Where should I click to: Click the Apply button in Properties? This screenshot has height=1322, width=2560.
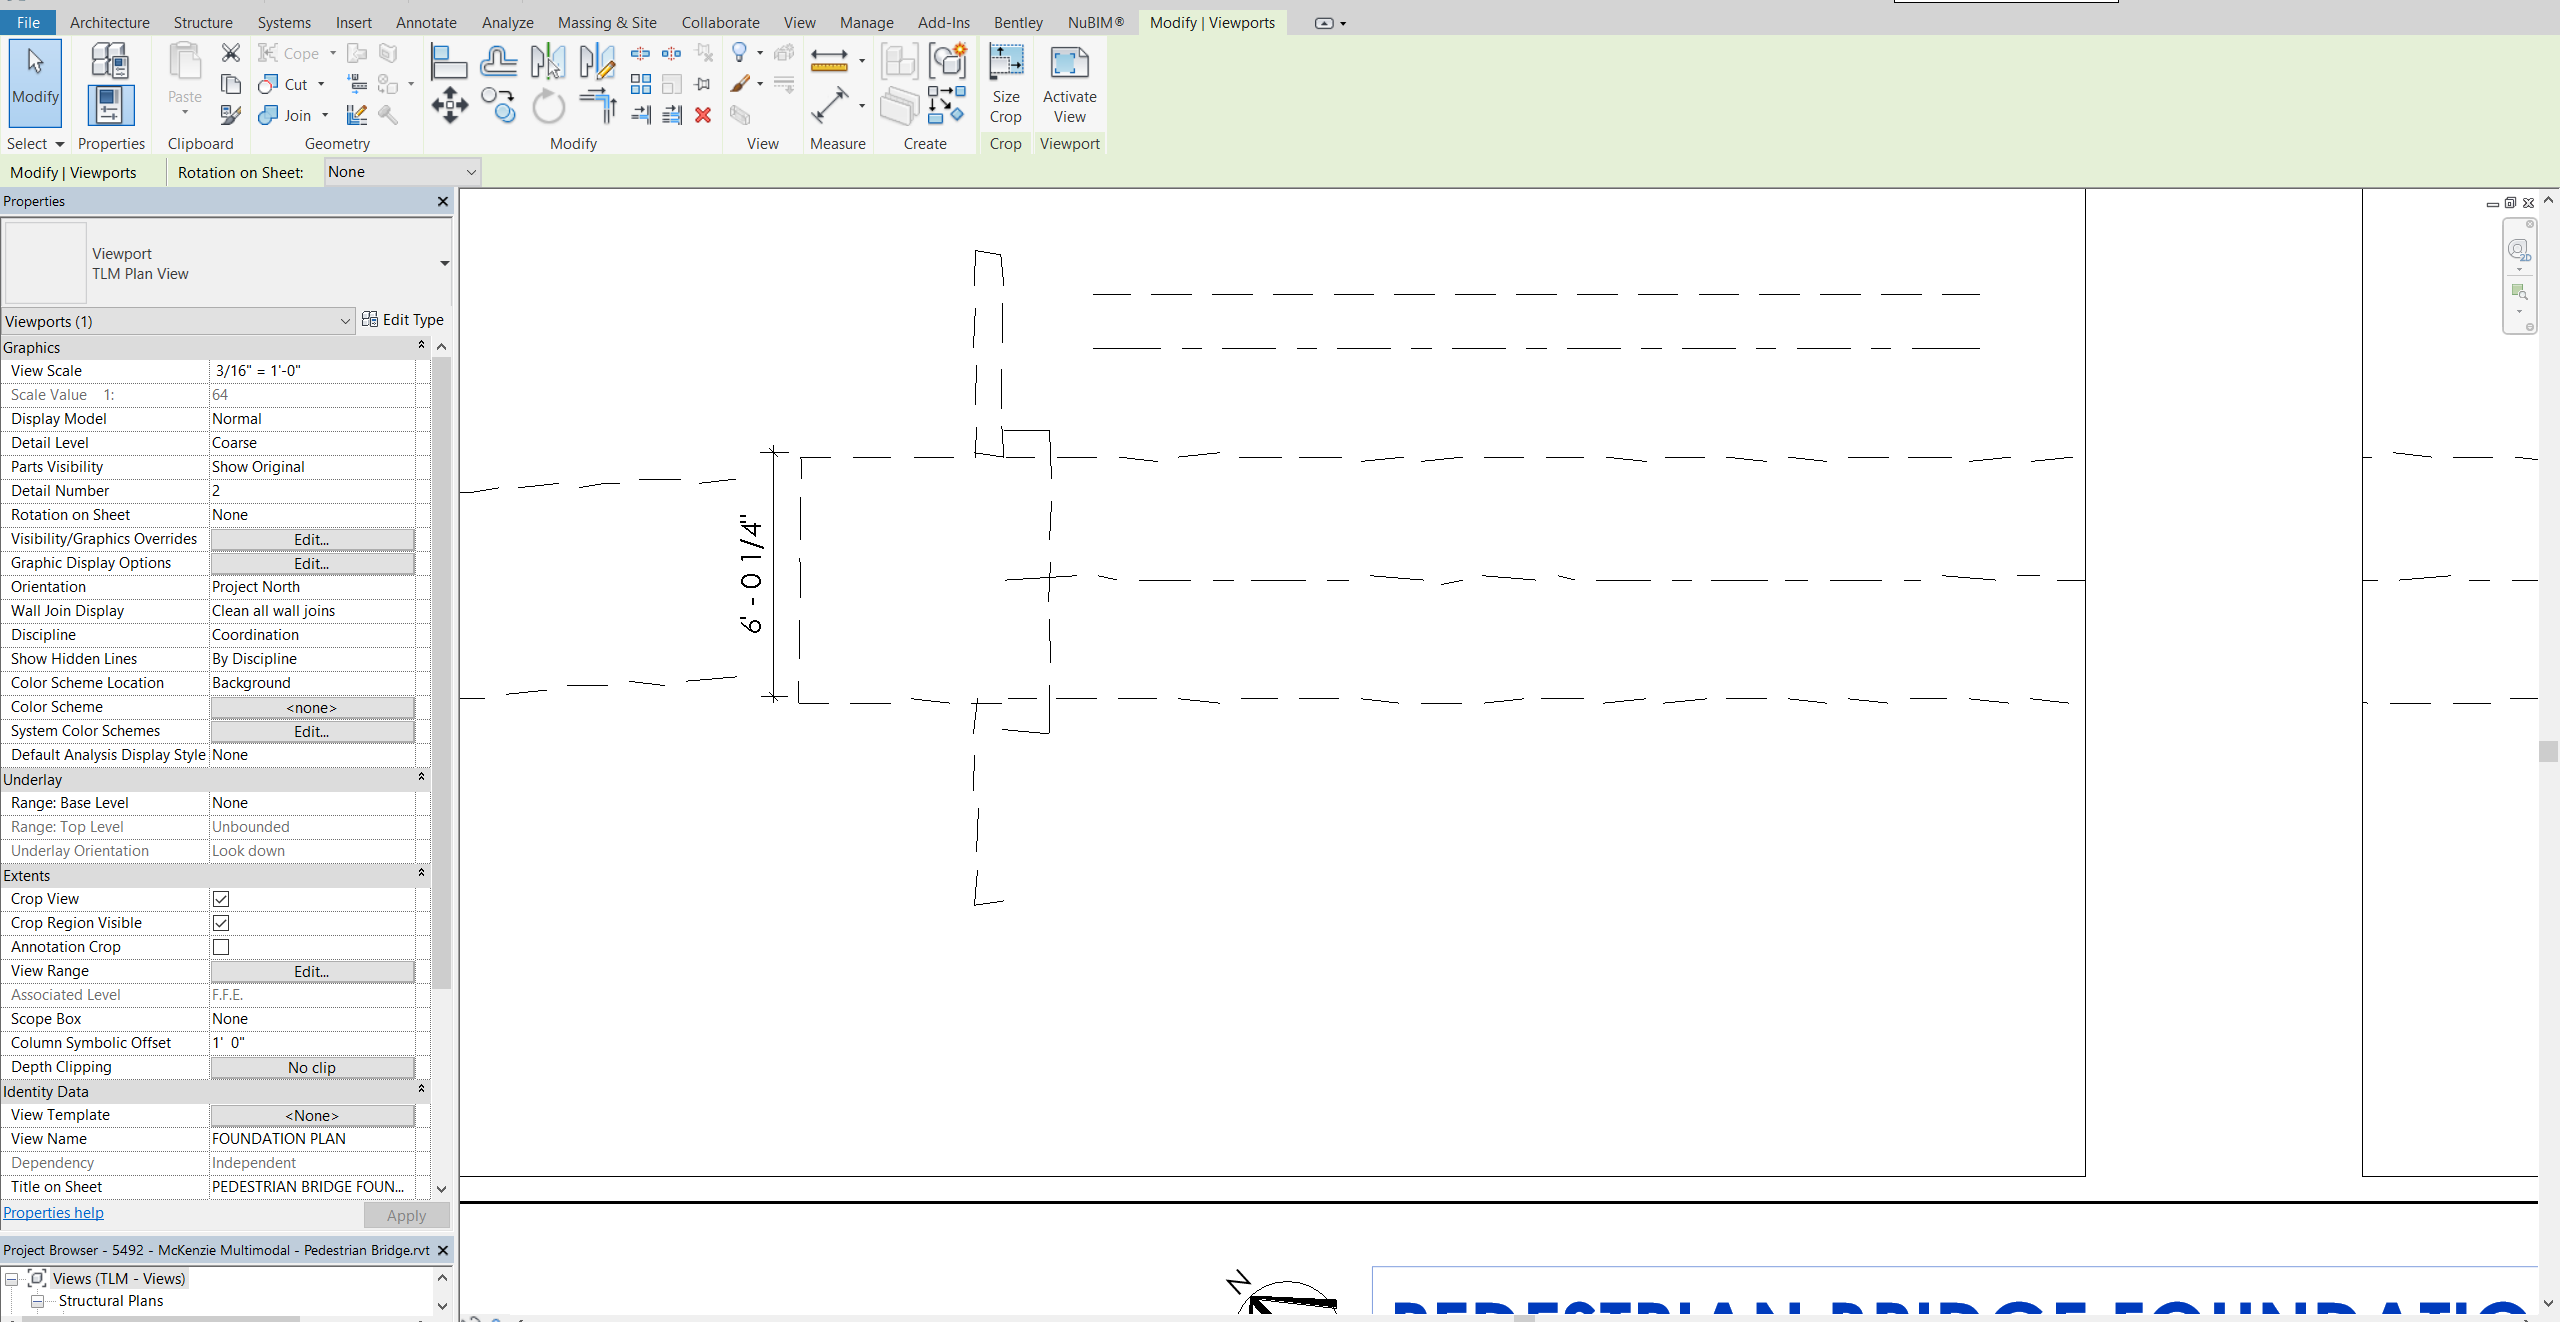coord(405,1215)
